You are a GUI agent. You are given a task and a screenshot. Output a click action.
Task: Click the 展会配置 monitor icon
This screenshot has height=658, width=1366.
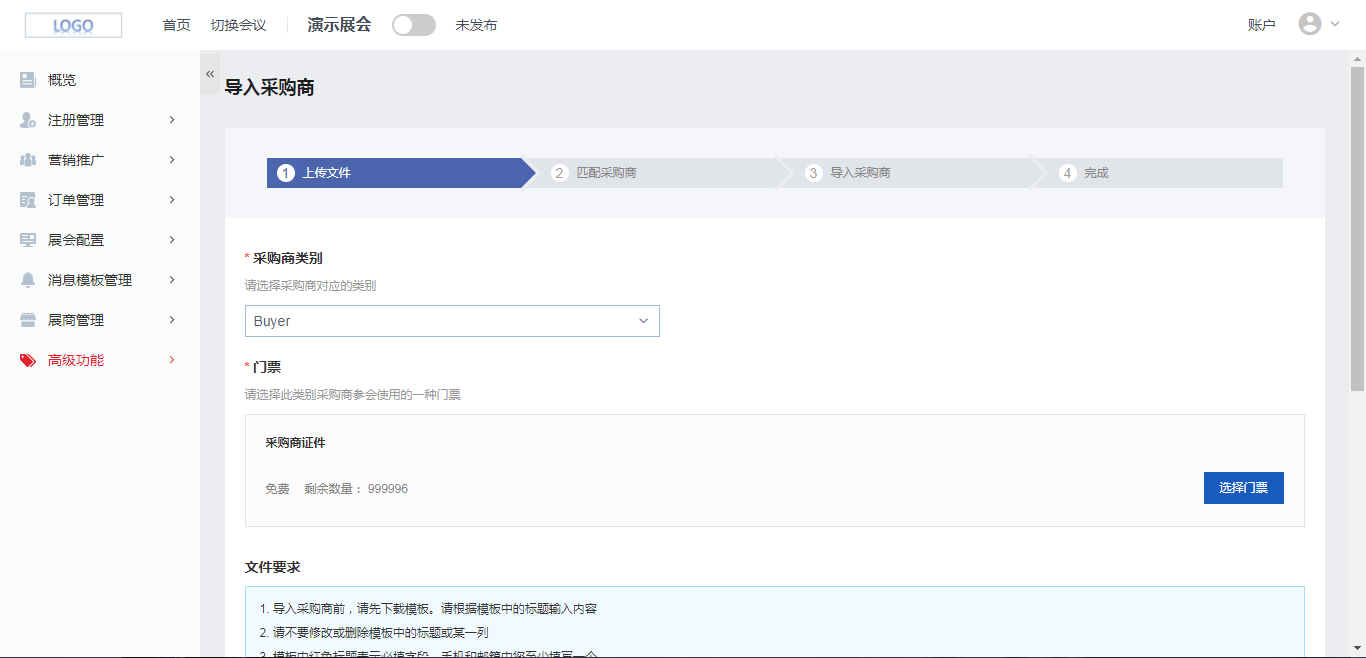pyautogui.click(x=28, y=240)
